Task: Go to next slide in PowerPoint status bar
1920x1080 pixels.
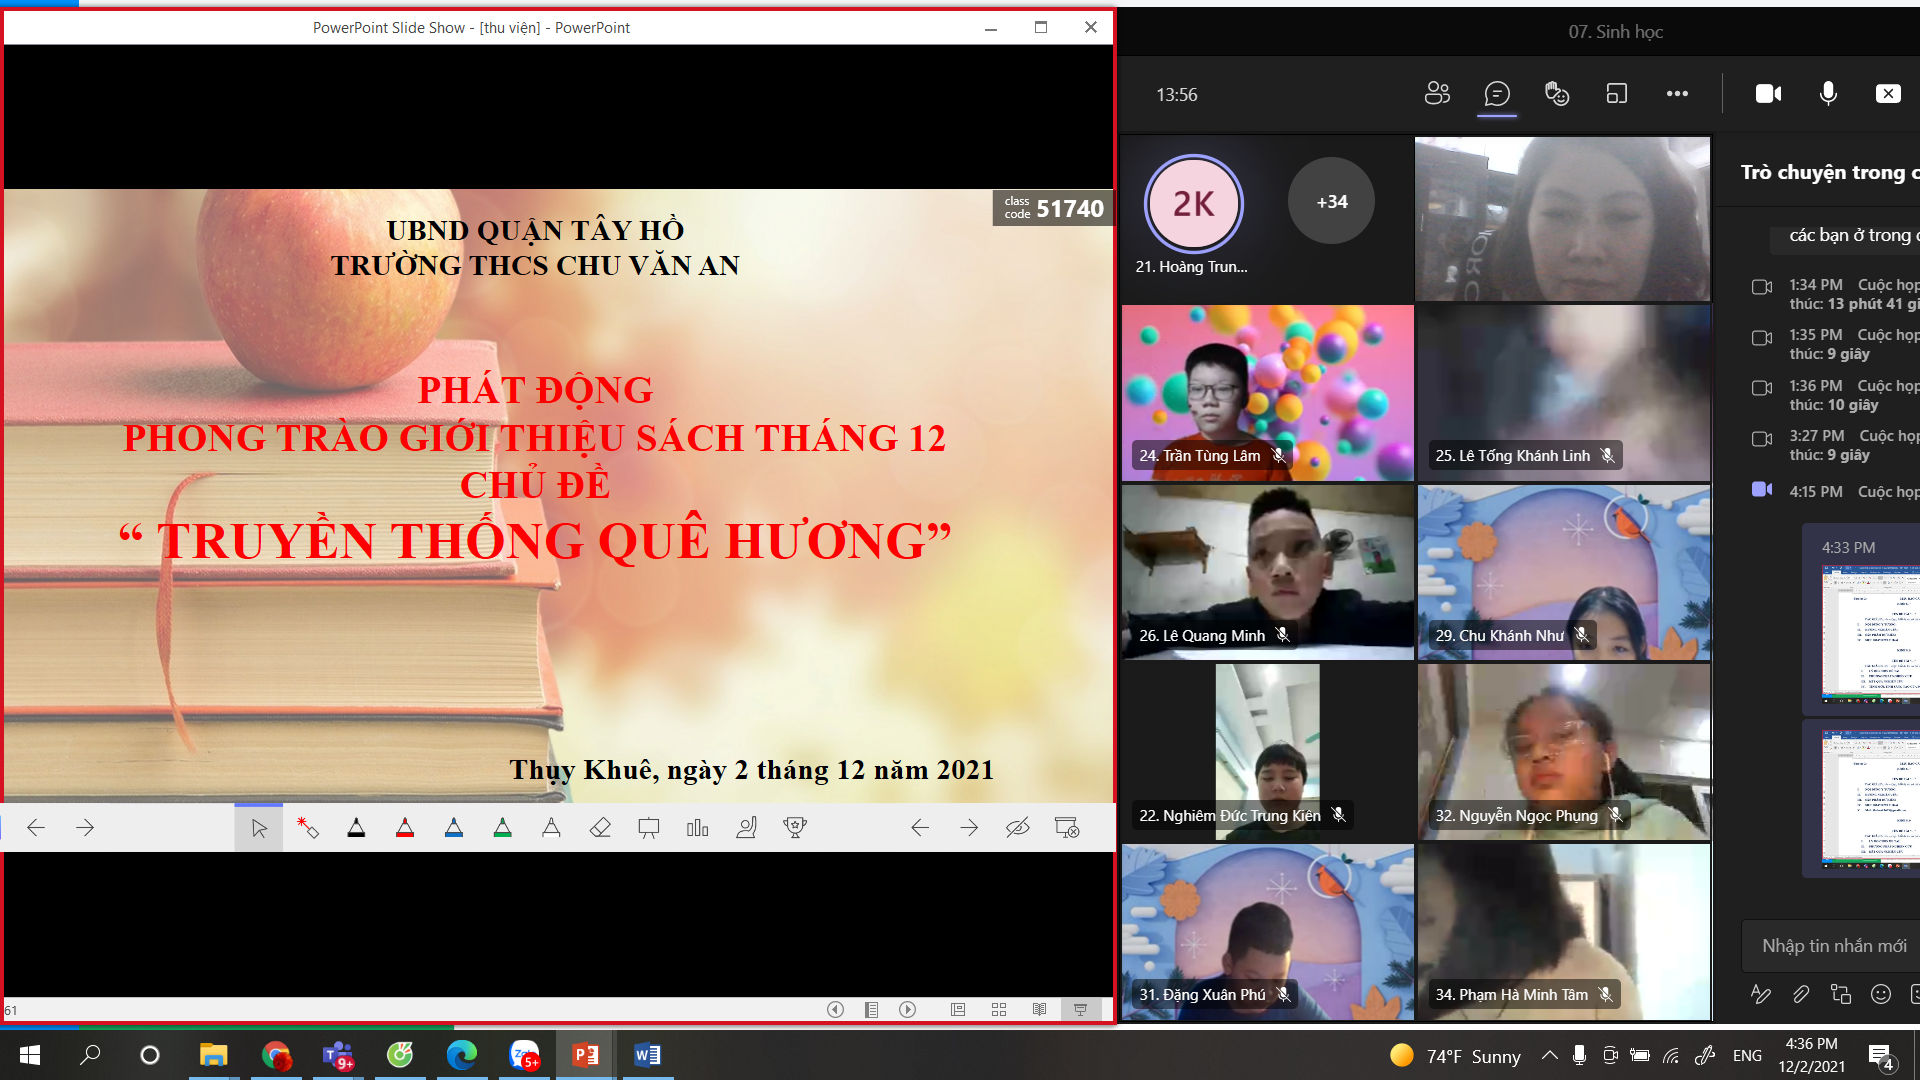Action: pyautogui.click(x=908, y=1010)
